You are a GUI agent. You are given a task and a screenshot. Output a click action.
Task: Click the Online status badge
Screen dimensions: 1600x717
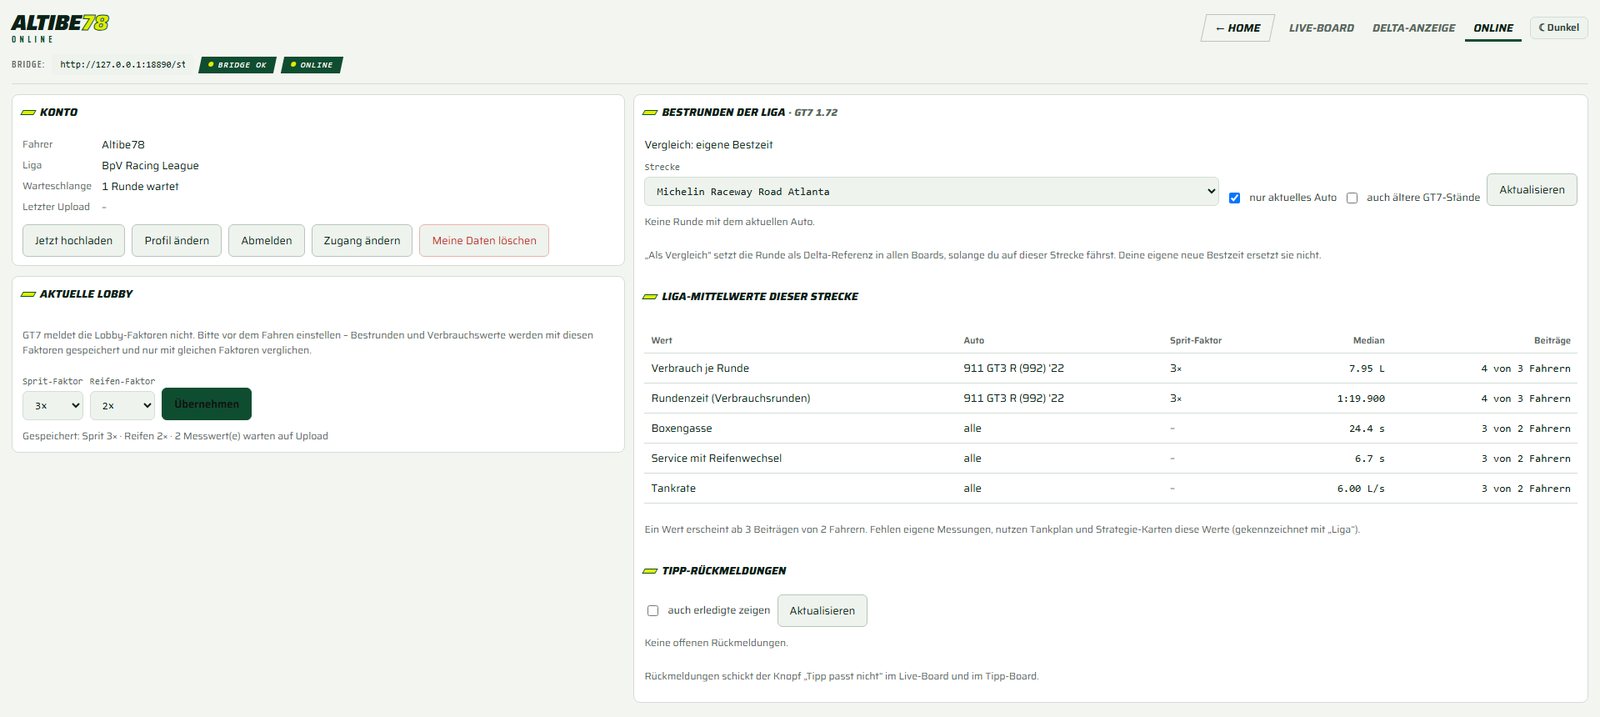tap(312, 65)
